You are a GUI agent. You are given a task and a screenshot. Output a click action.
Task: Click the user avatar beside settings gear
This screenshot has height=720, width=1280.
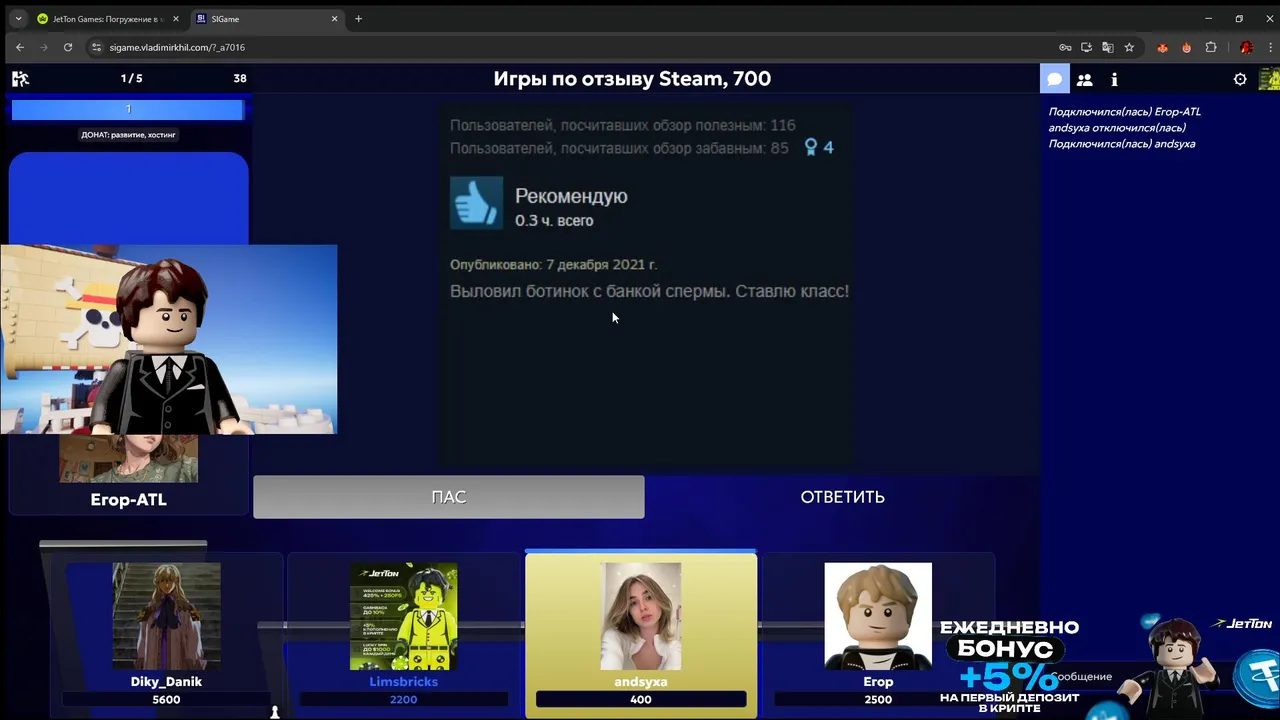1269,79
